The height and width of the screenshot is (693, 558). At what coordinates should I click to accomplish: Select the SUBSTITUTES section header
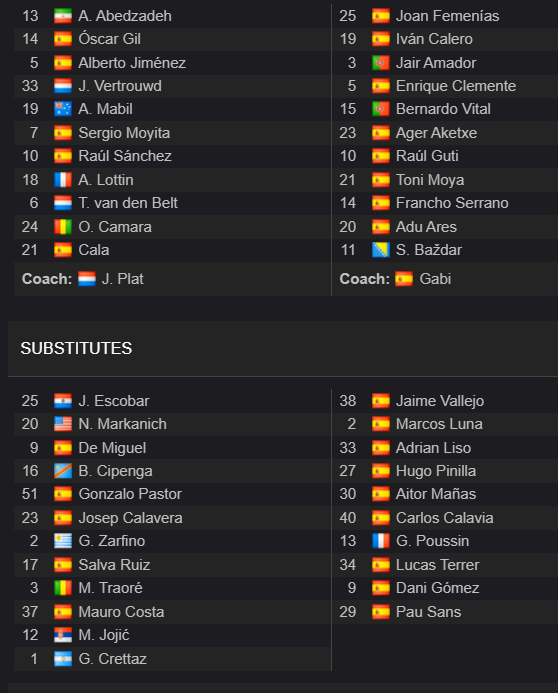click(76, 348)
